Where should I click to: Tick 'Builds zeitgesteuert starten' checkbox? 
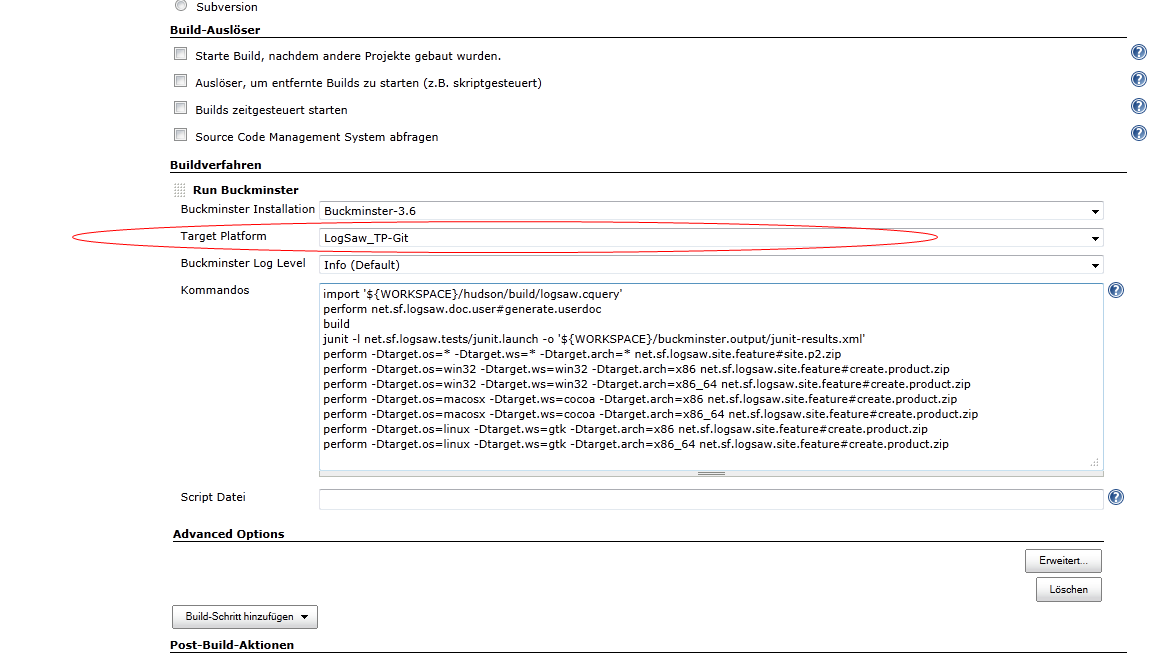click(180, 107)
